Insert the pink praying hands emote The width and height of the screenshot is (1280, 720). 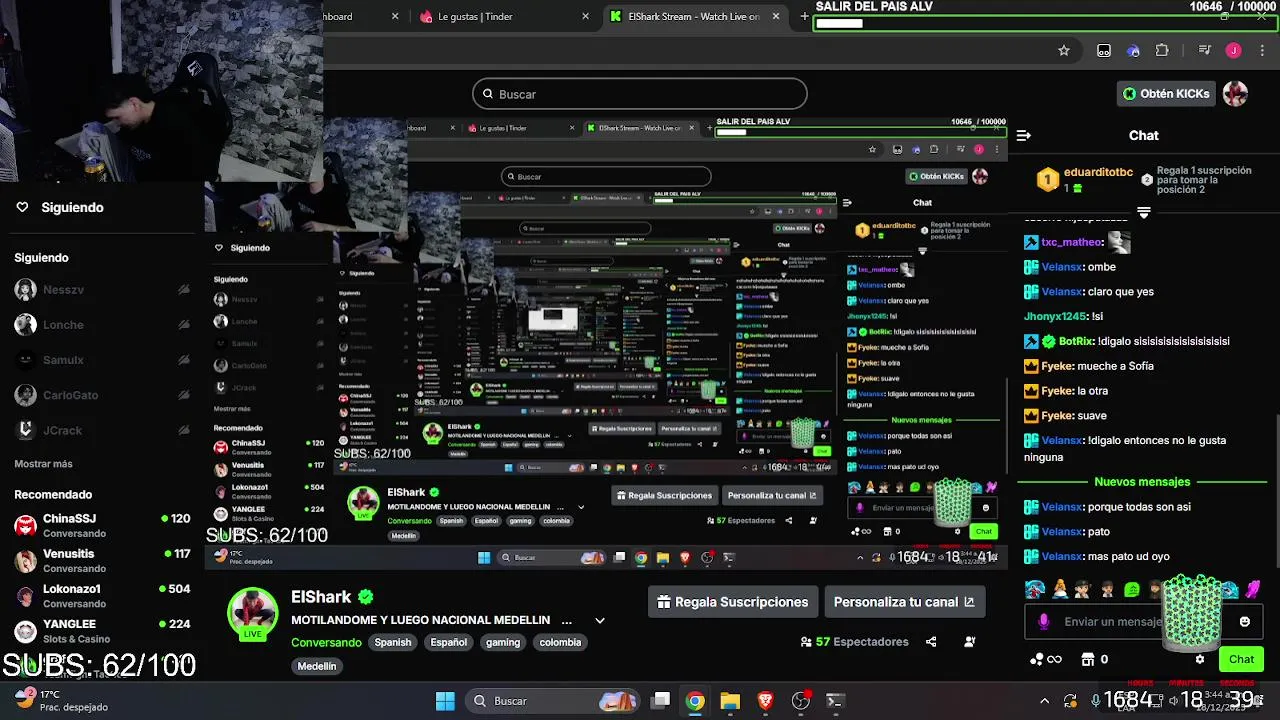(1253, 590)
